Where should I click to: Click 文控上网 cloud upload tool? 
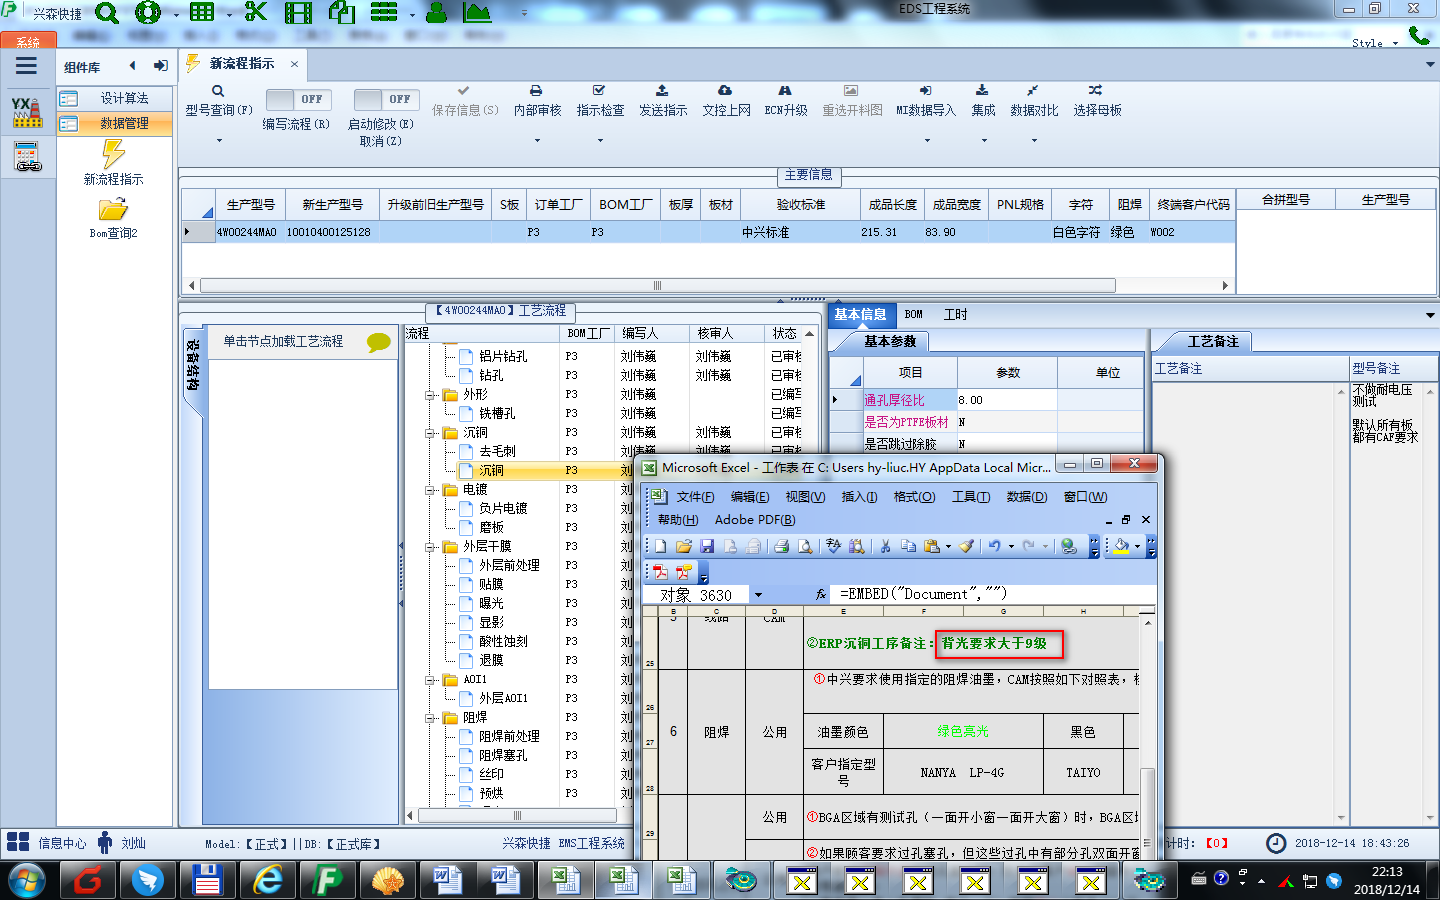(x=726, y=101)
